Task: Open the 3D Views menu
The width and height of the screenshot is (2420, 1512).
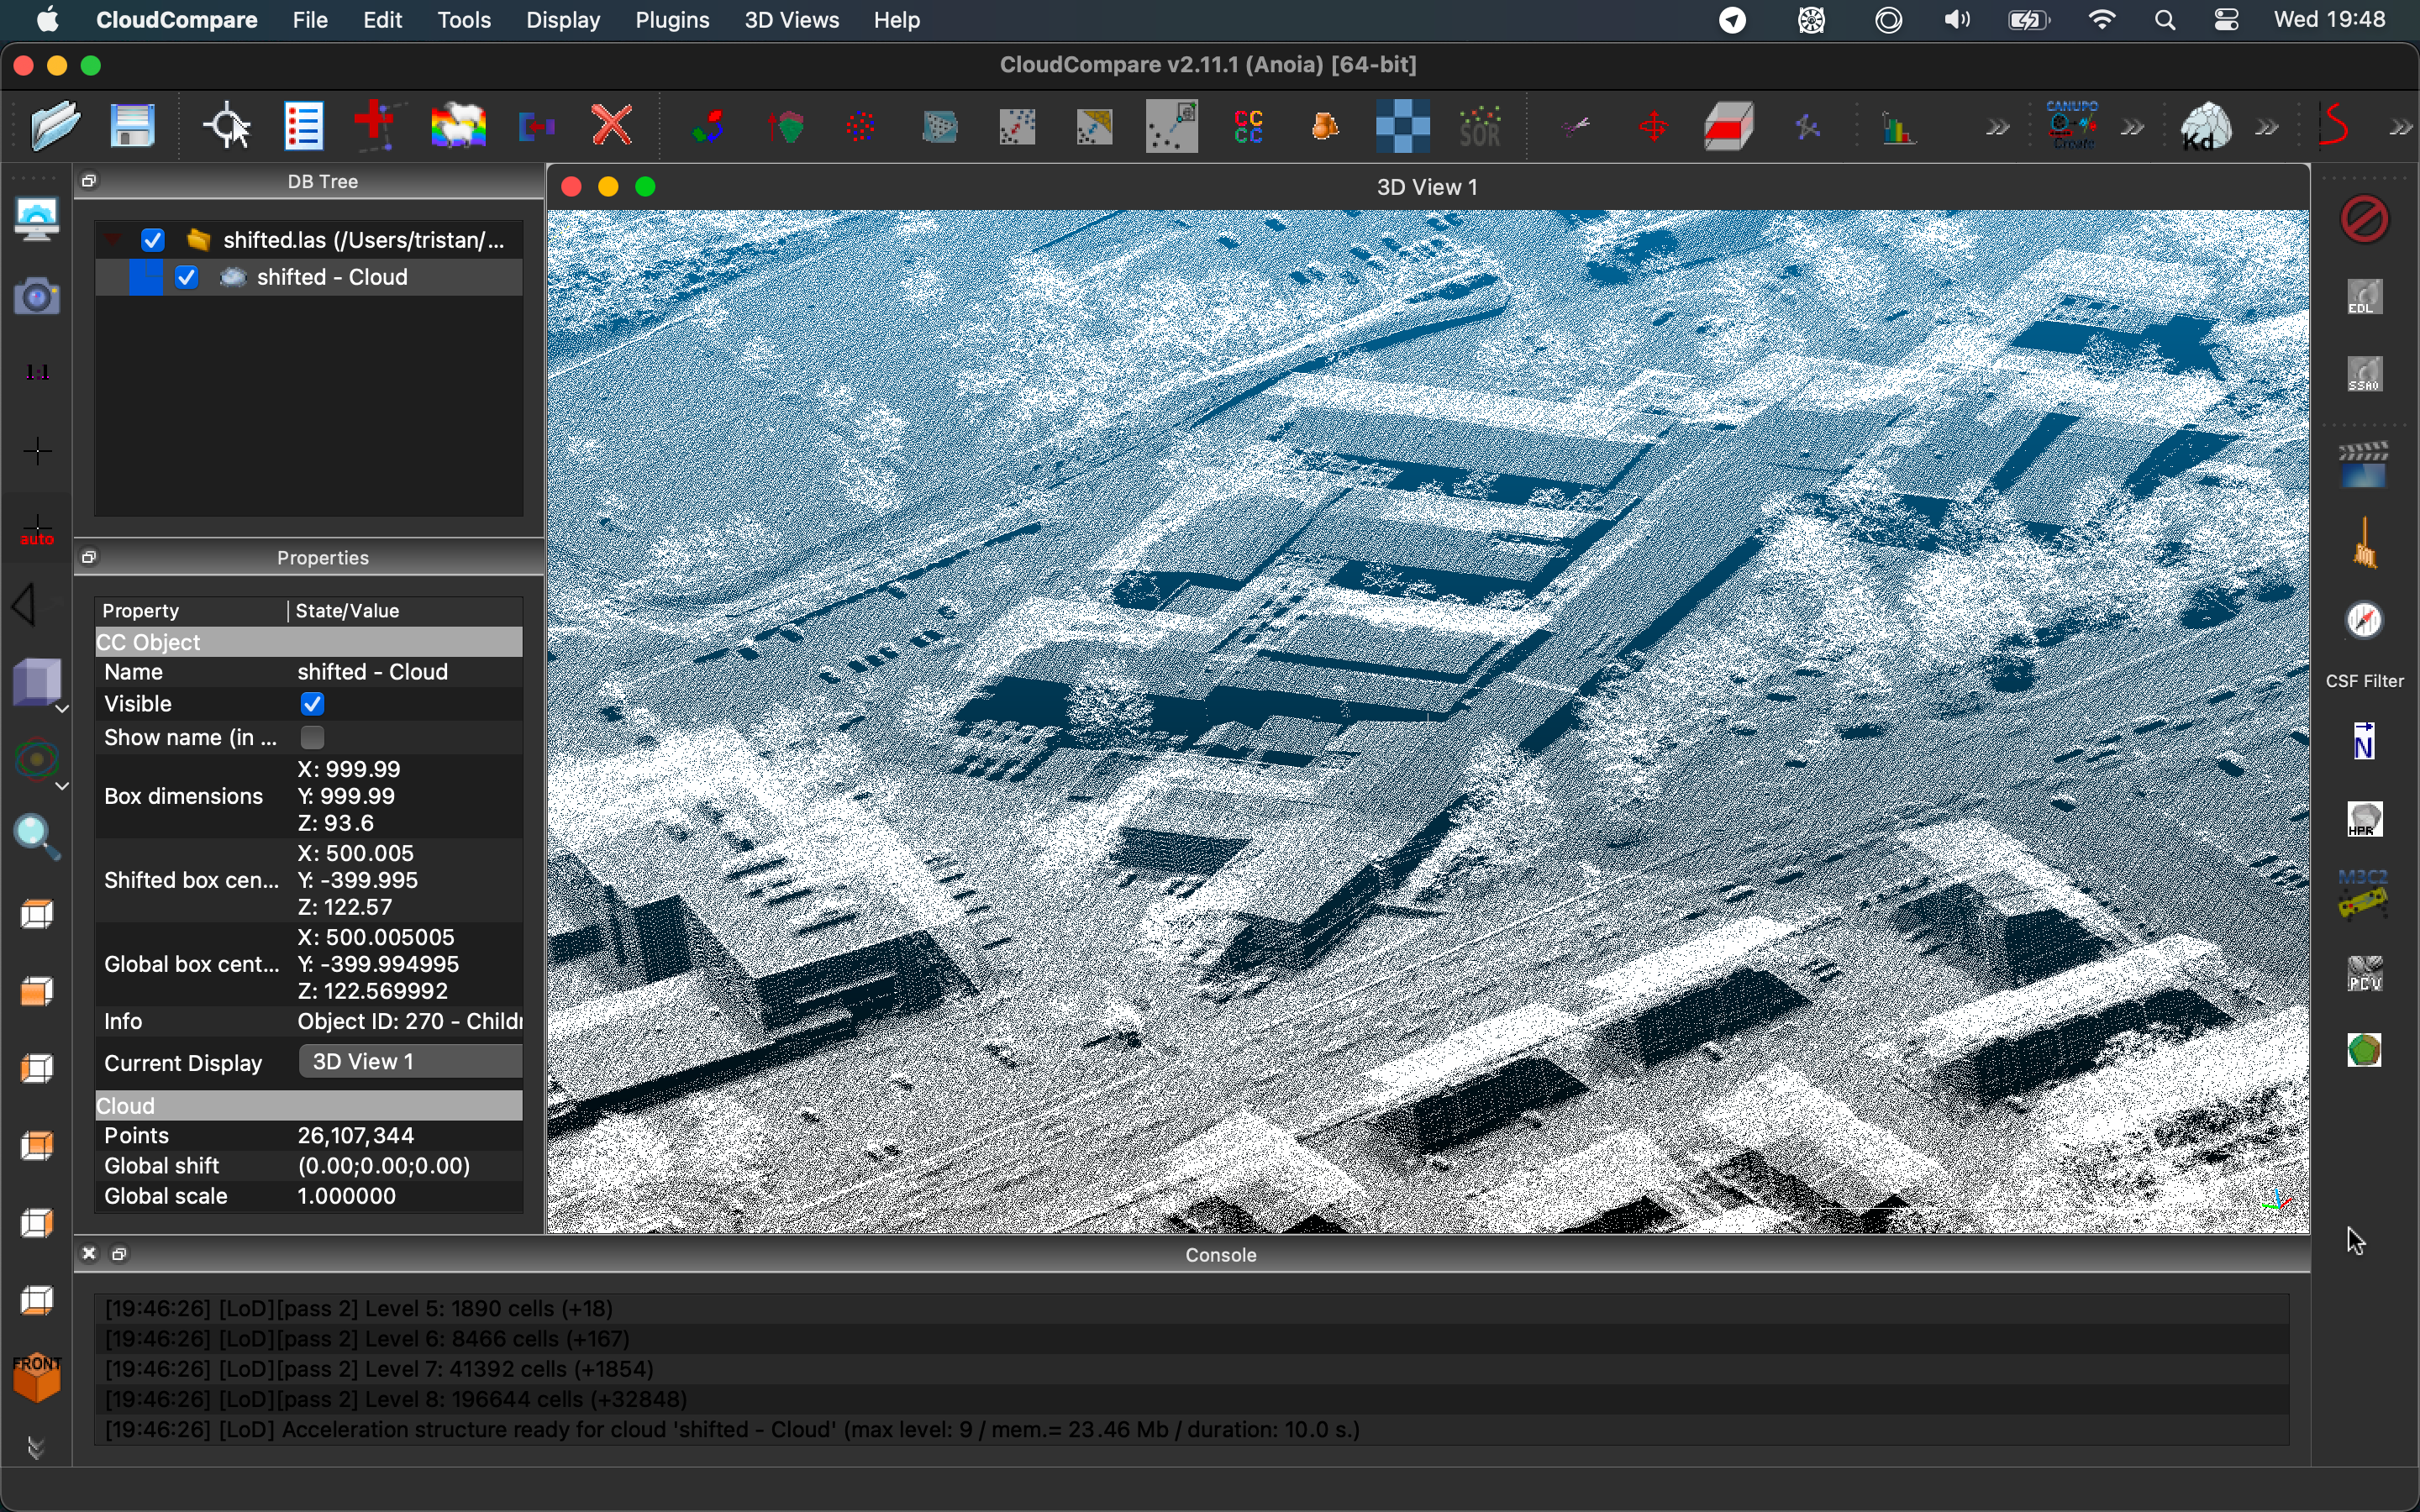Action: (x=792, y=21)
